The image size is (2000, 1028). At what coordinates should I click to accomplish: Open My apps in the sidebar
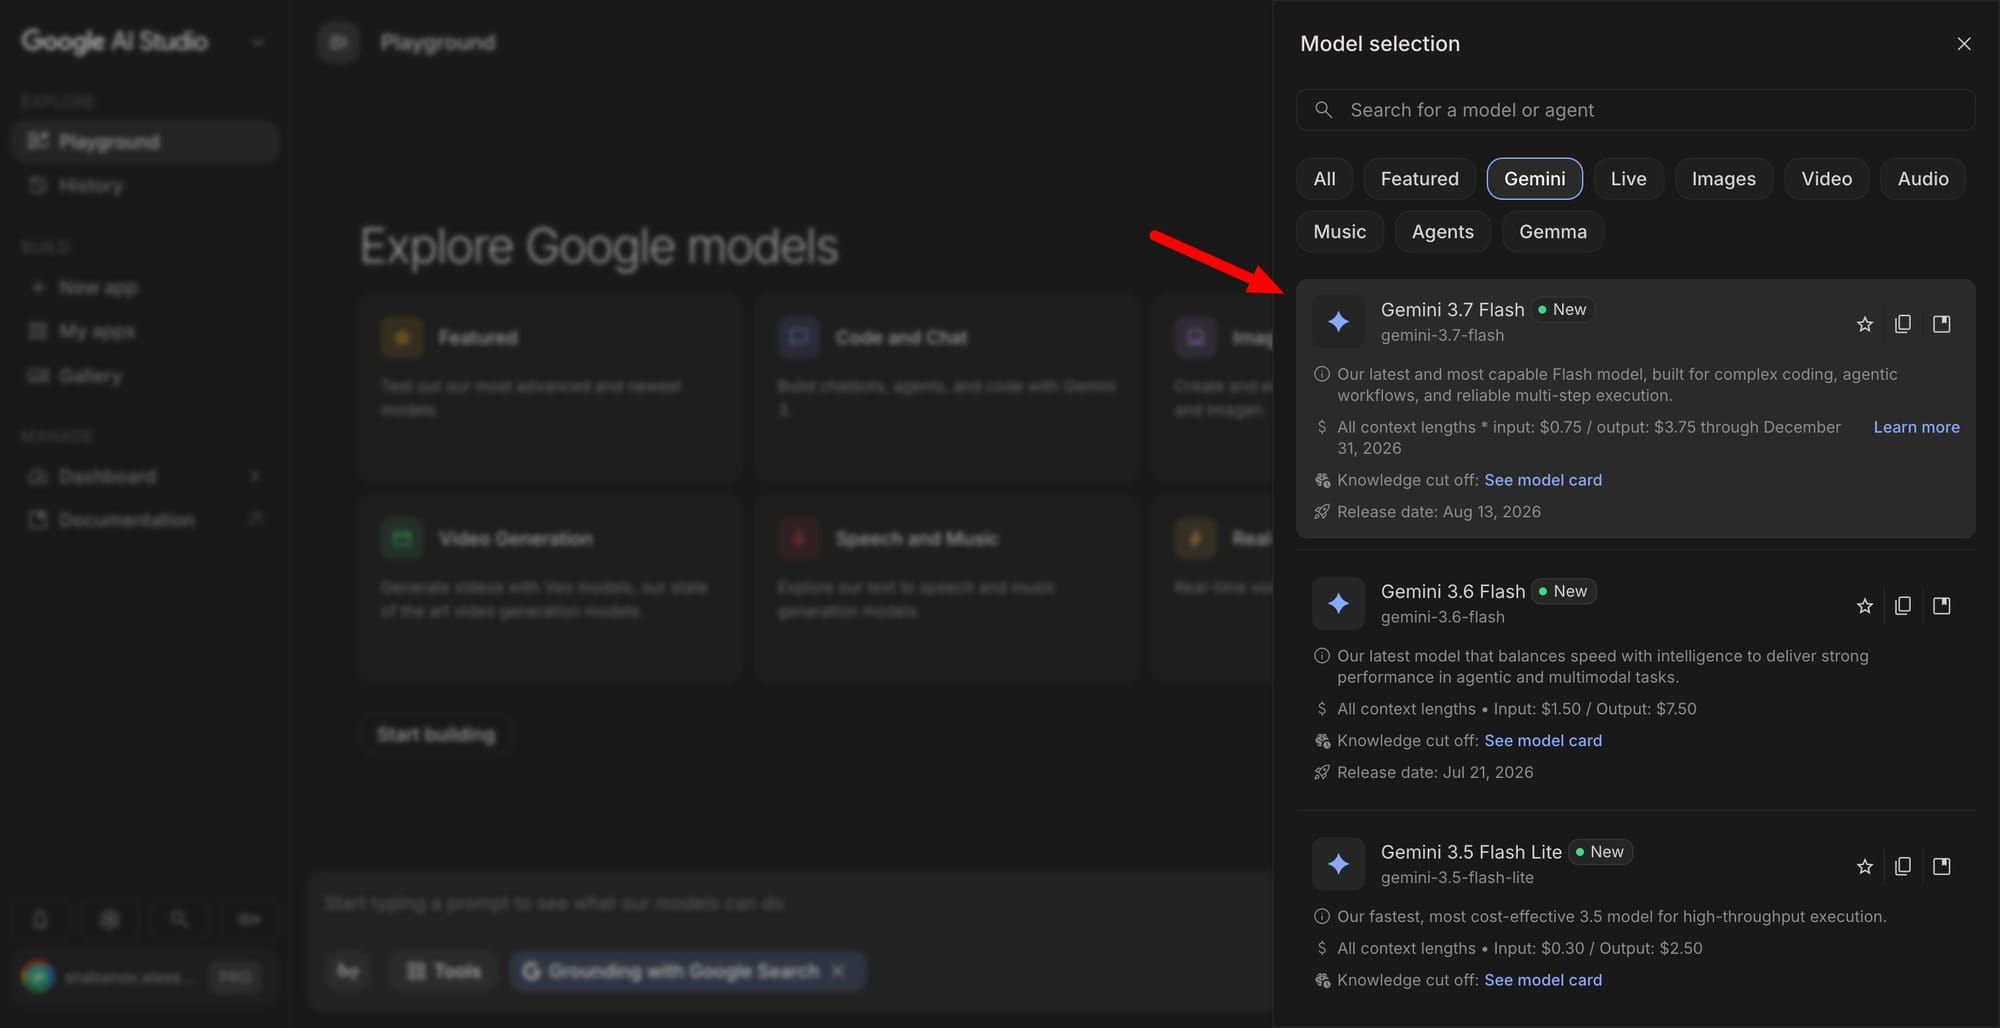[145, 331]
